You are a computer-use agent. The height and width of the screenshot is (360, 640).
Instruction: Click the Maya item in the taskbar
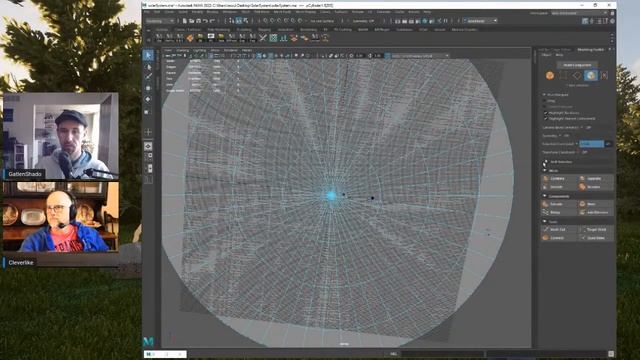tap(165, 354)
